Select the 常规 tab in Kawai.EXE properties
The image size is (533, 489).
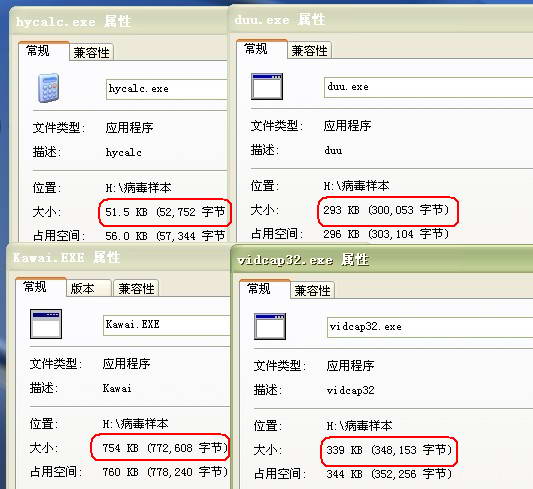(x=35, y=287)
